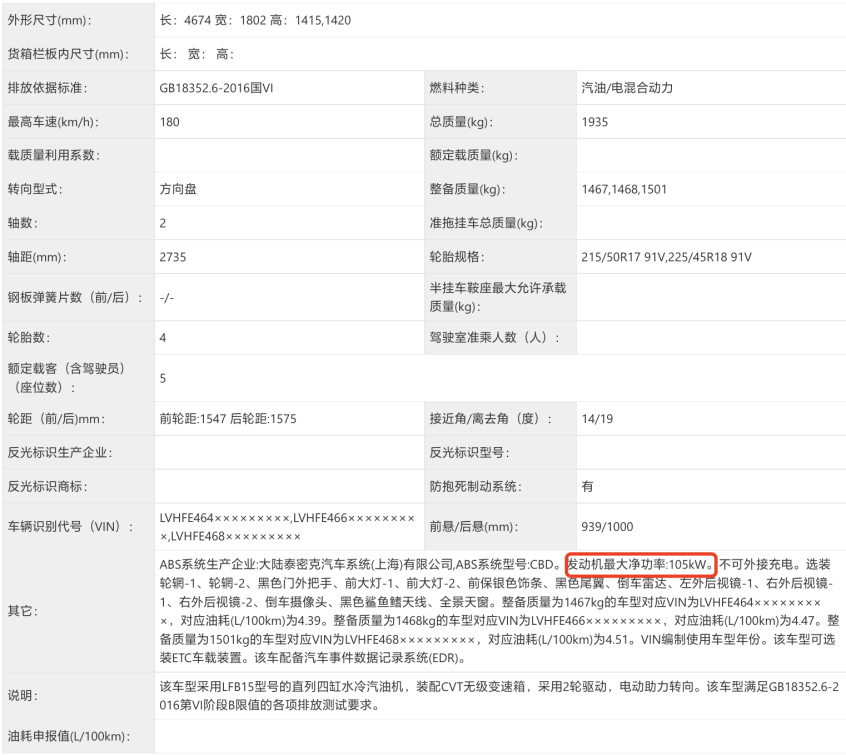Click the 货箱栏板内尺寸(mm) label
The height and width of the screenshot is (755, 846).
pyautogui.click(x=68, y=54)
